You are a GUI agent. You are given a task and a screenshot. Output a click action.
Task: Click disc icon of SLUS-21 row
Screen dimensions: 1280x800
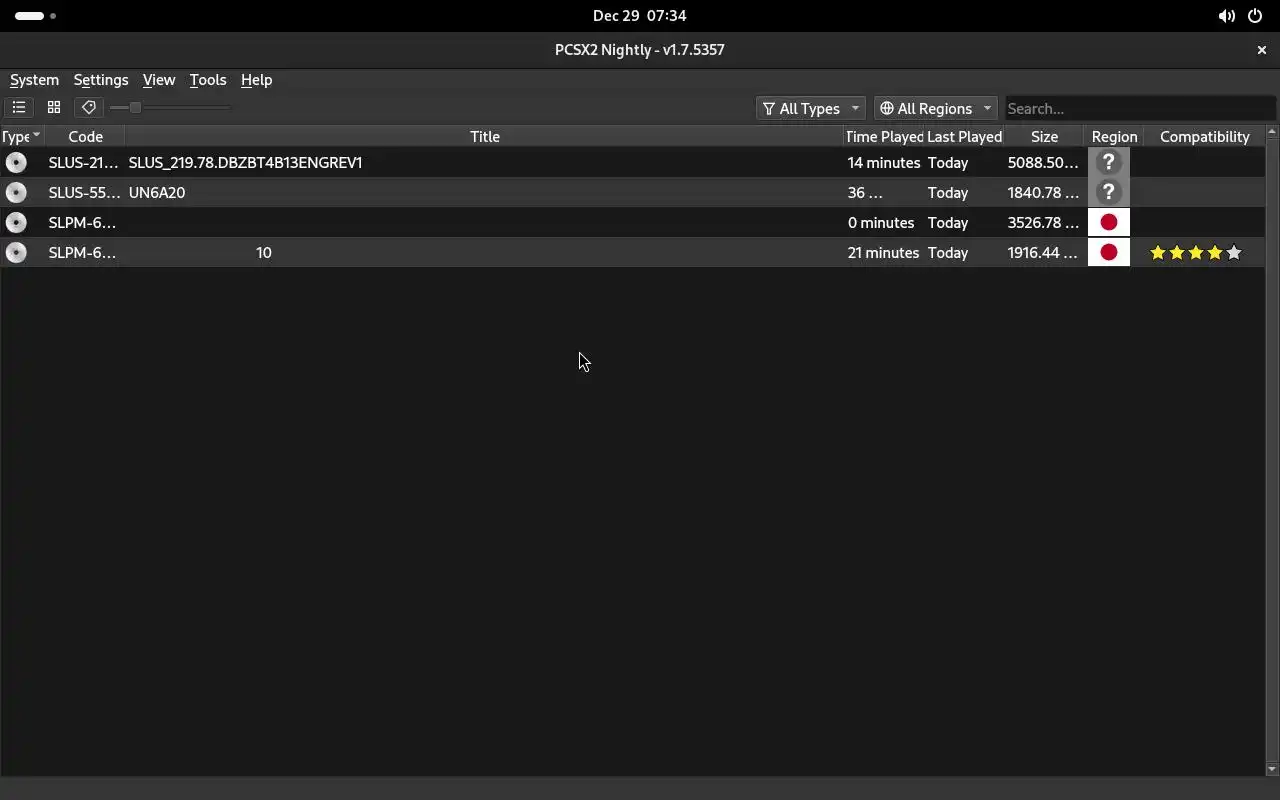point(16,162)
